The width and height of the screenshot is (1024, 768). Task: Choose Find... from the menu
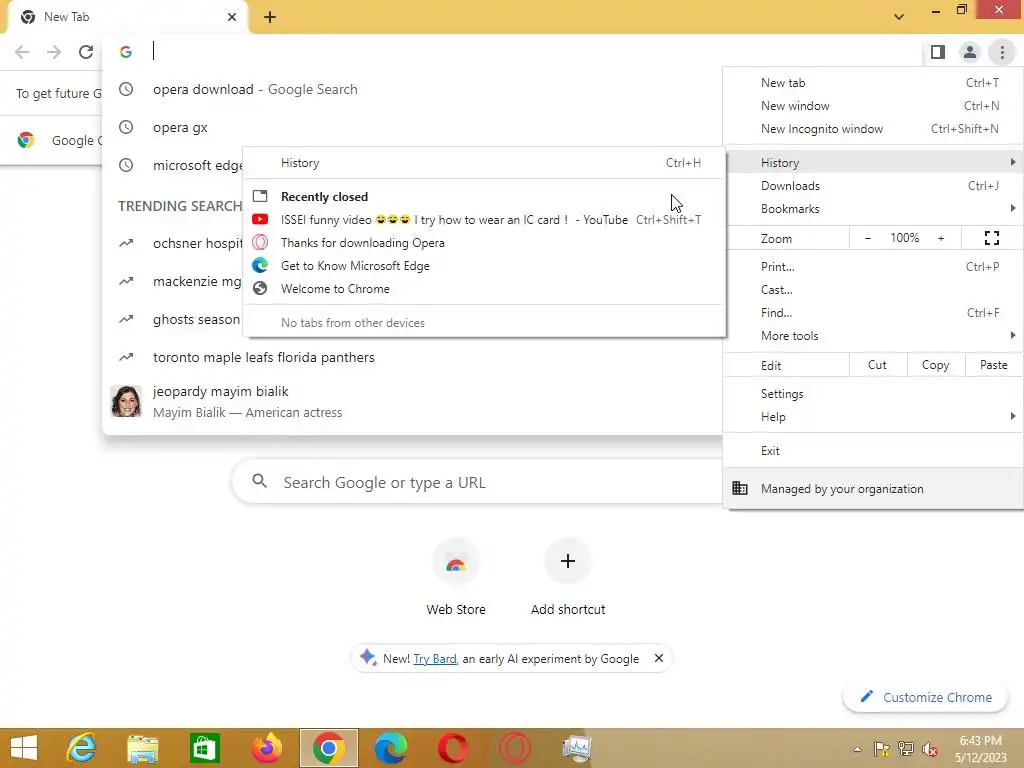click(x=873, y=312)
